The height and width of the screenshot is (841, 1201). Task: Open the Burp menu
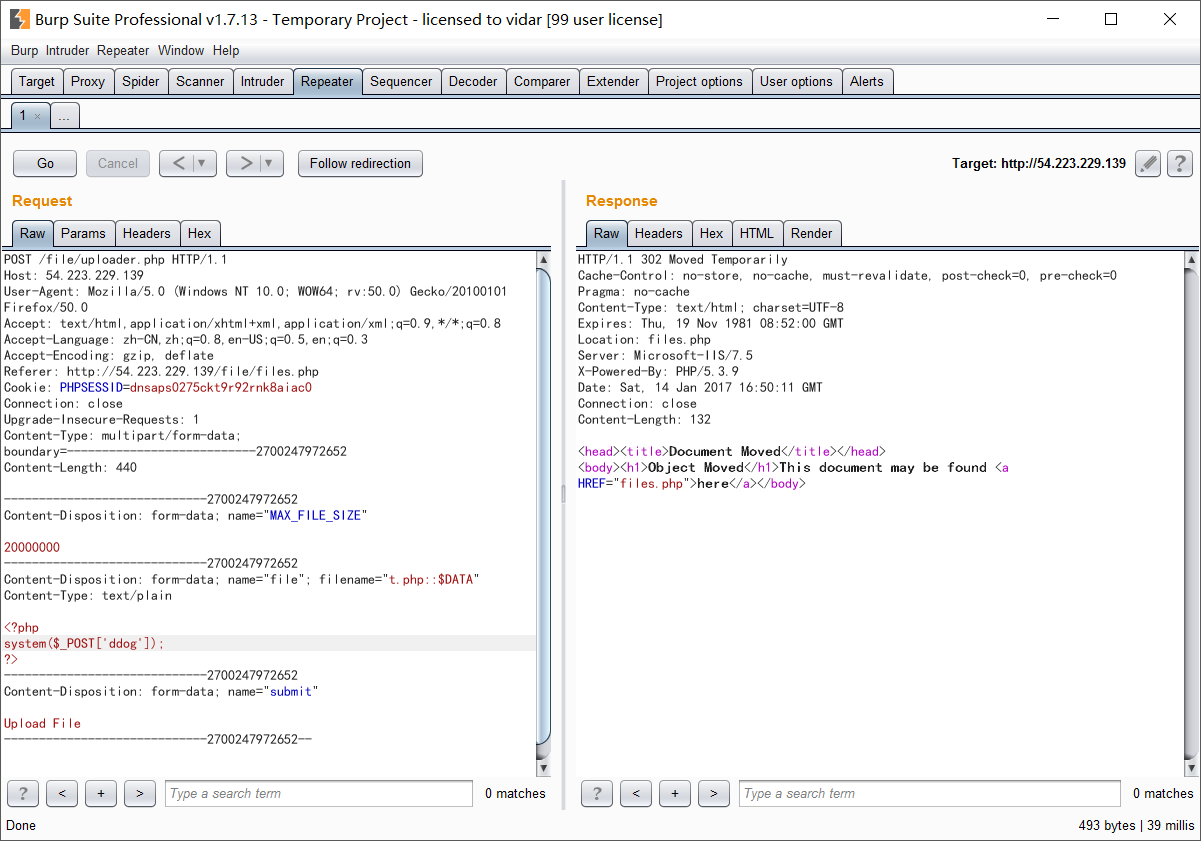pyautogui.click(x=25, y=50)
